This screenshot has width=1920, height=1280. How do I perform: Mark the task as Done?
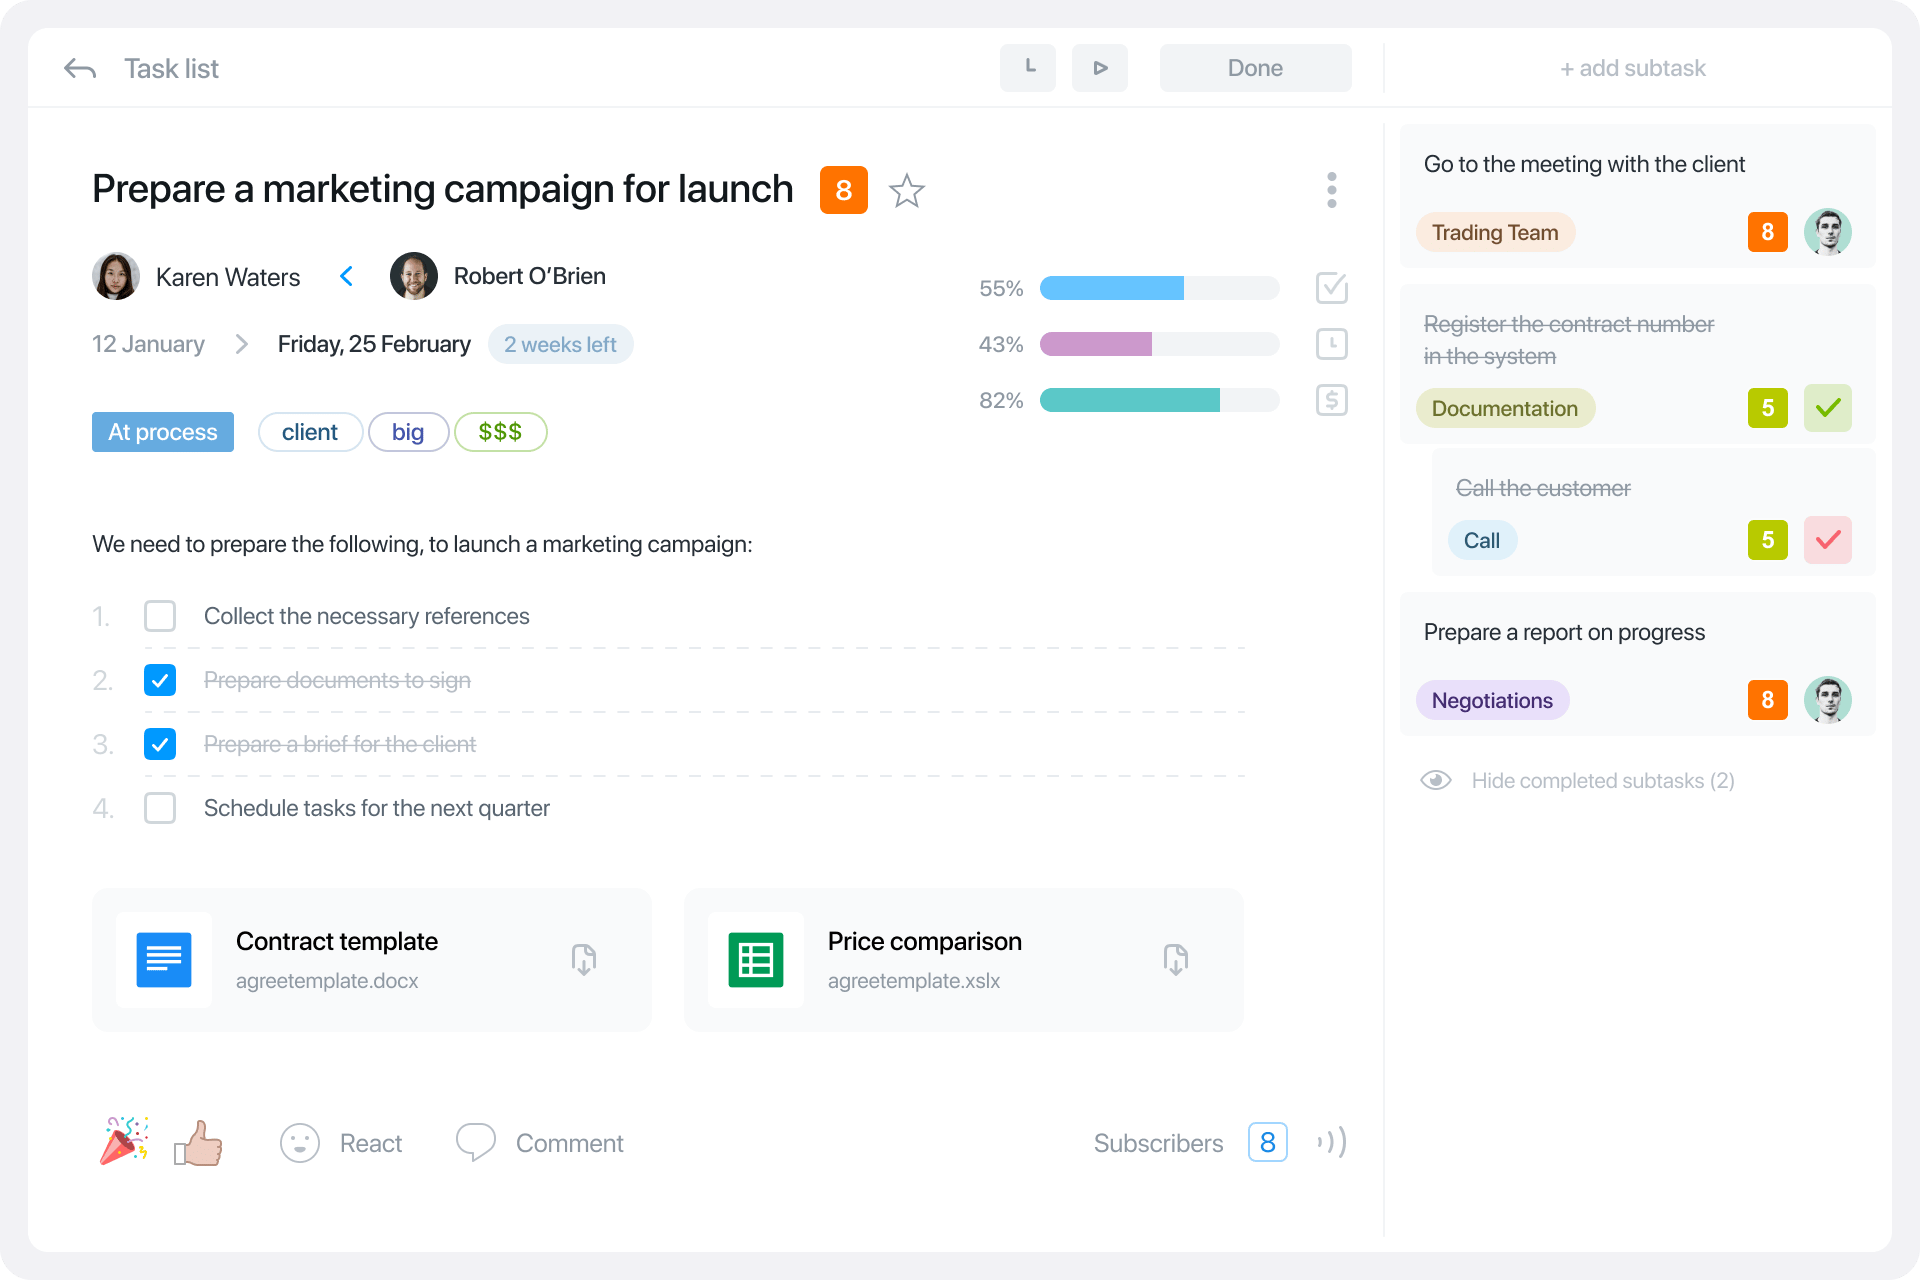(x=1255, y=68)
